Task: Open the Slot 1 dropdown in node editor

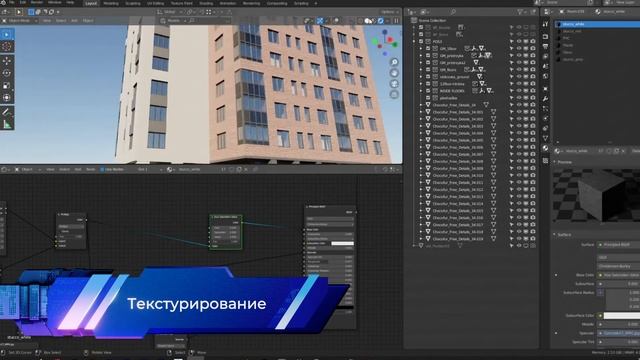Action: [x=149, y=169]
